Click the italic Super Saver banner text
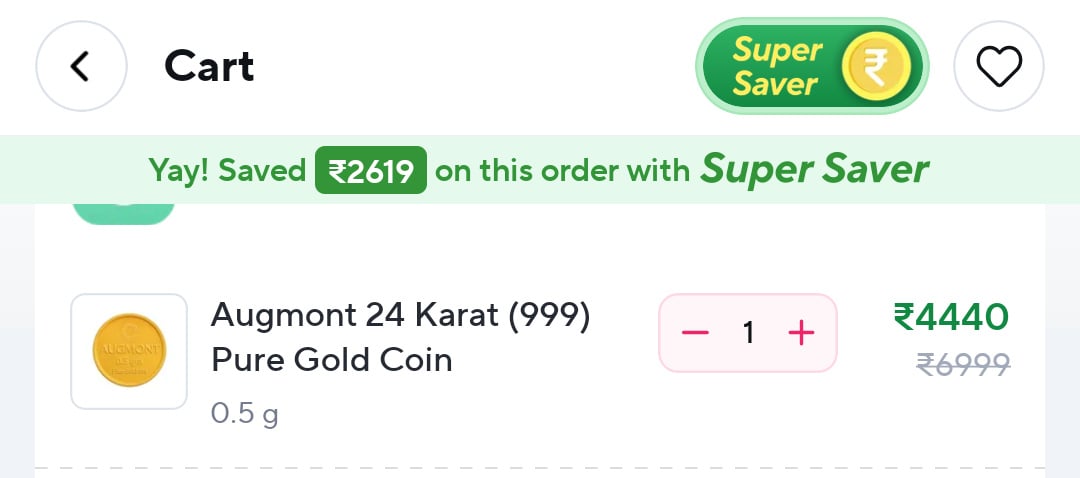 coord(815,169)
